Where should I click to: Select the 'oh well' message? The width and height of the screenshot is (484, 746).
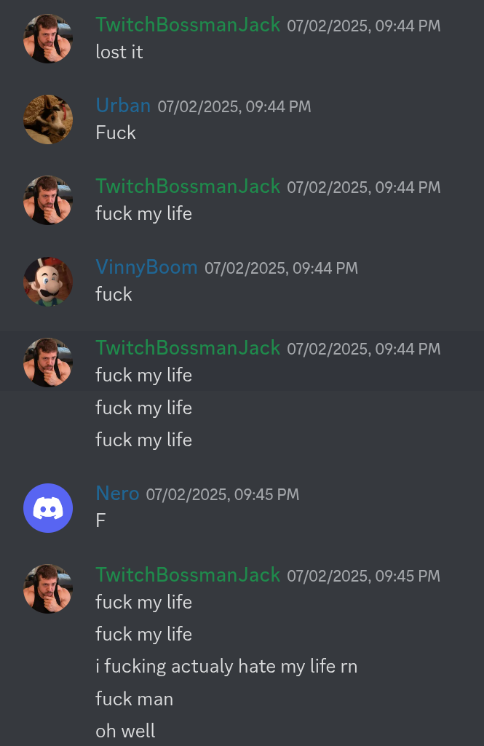[x=125, y=731]
